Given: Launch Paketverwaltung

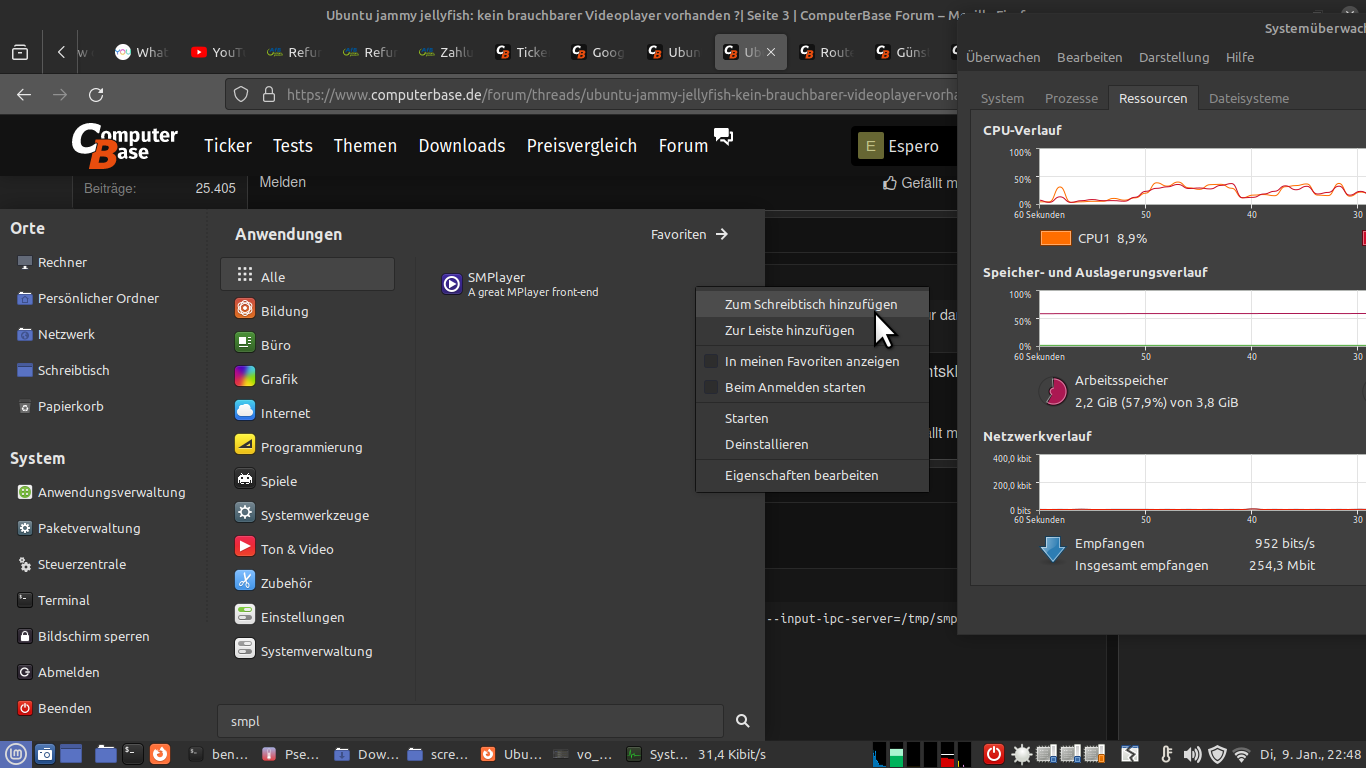Looking at the screenshot, I should [79, 528].
